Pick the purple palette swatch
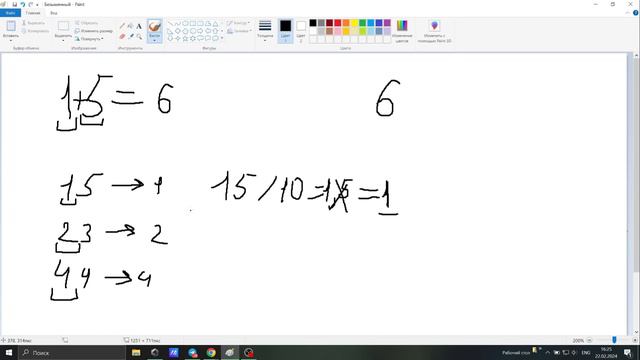Screen dimensions: 640x360 (x=387, y=23)
